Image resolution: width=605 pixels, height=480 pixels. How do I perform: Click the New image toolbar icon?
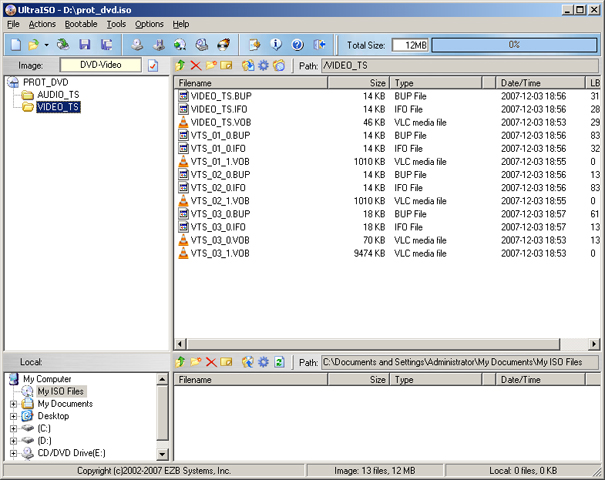tap(16, 45)
